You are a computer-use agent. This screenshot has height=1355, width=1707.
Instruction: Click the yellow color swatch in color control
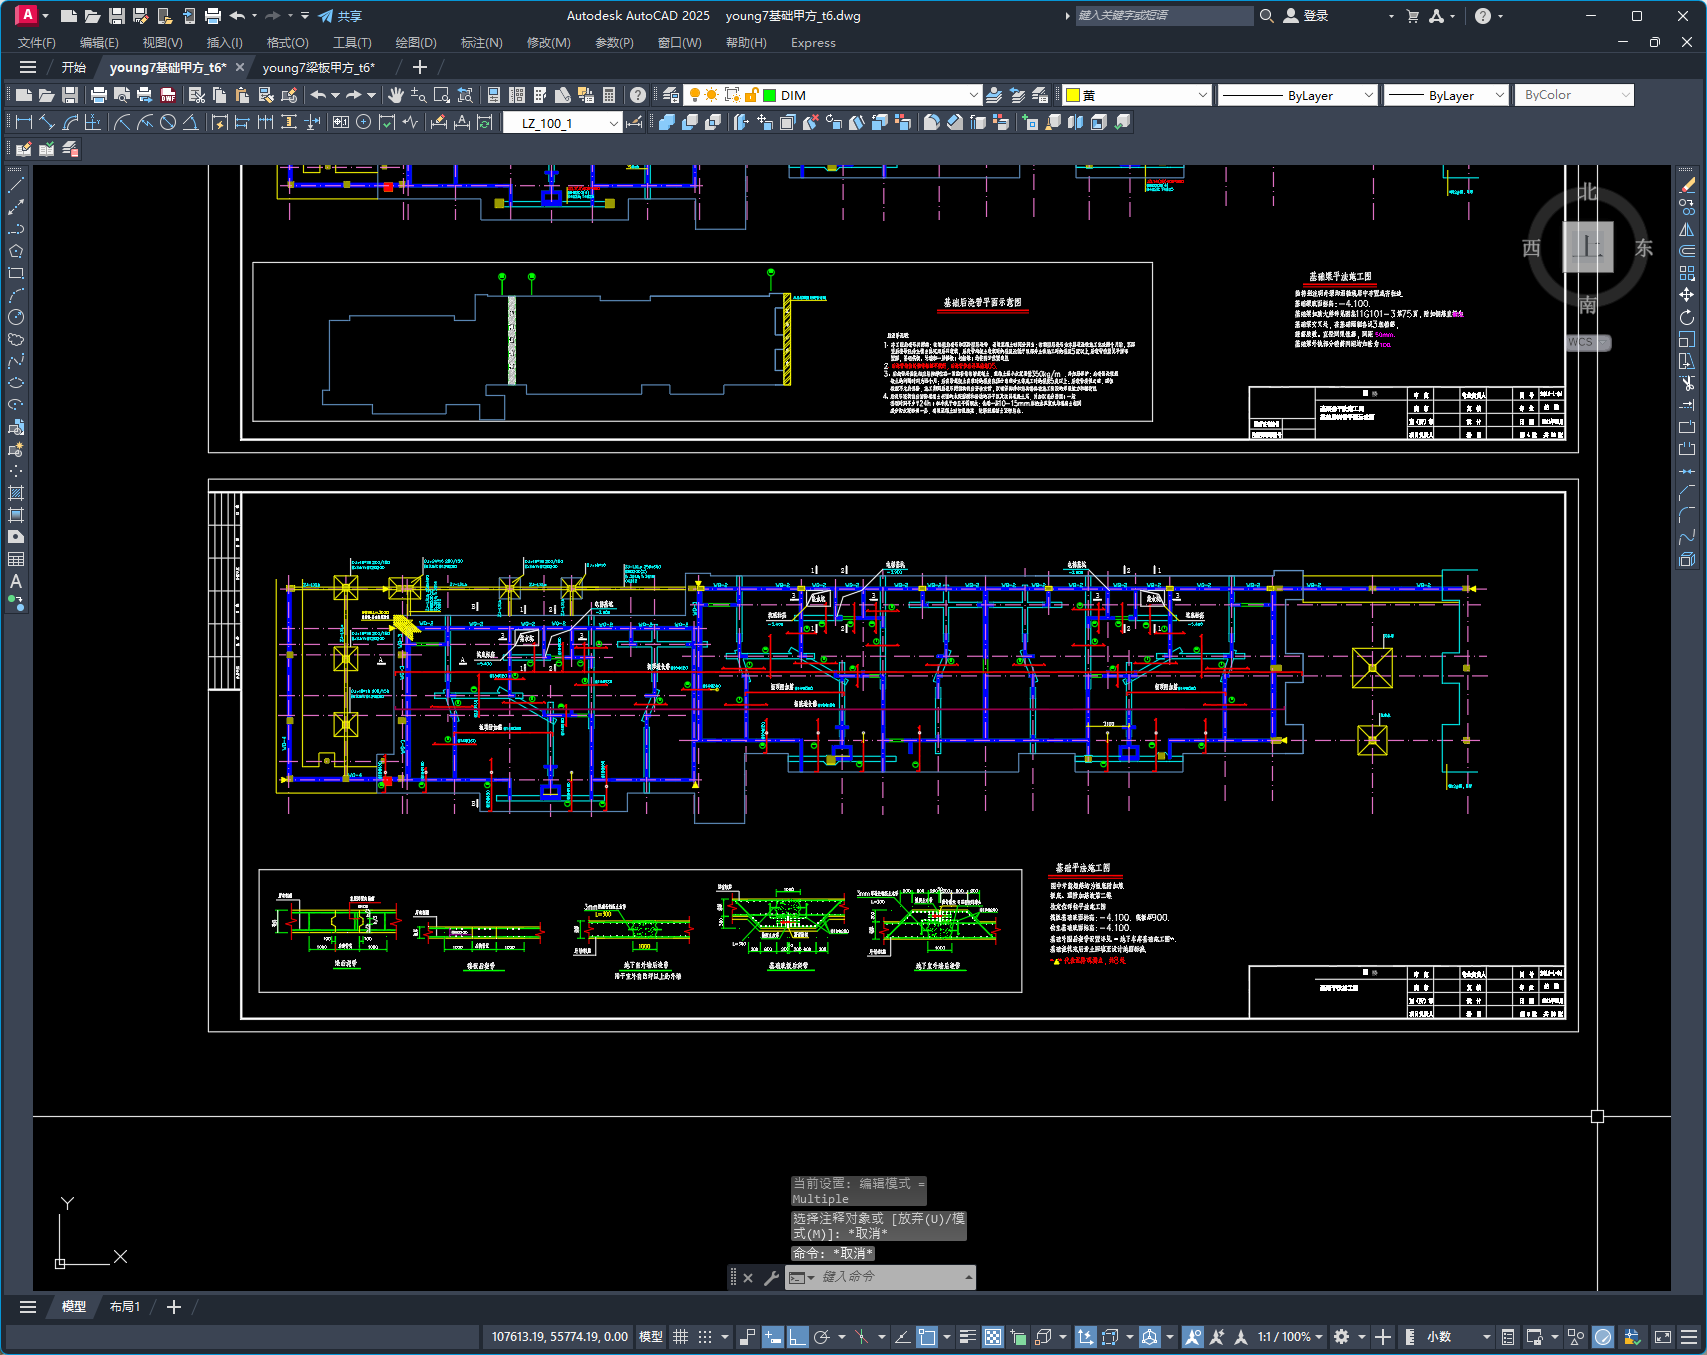[x=1073, y=95]
